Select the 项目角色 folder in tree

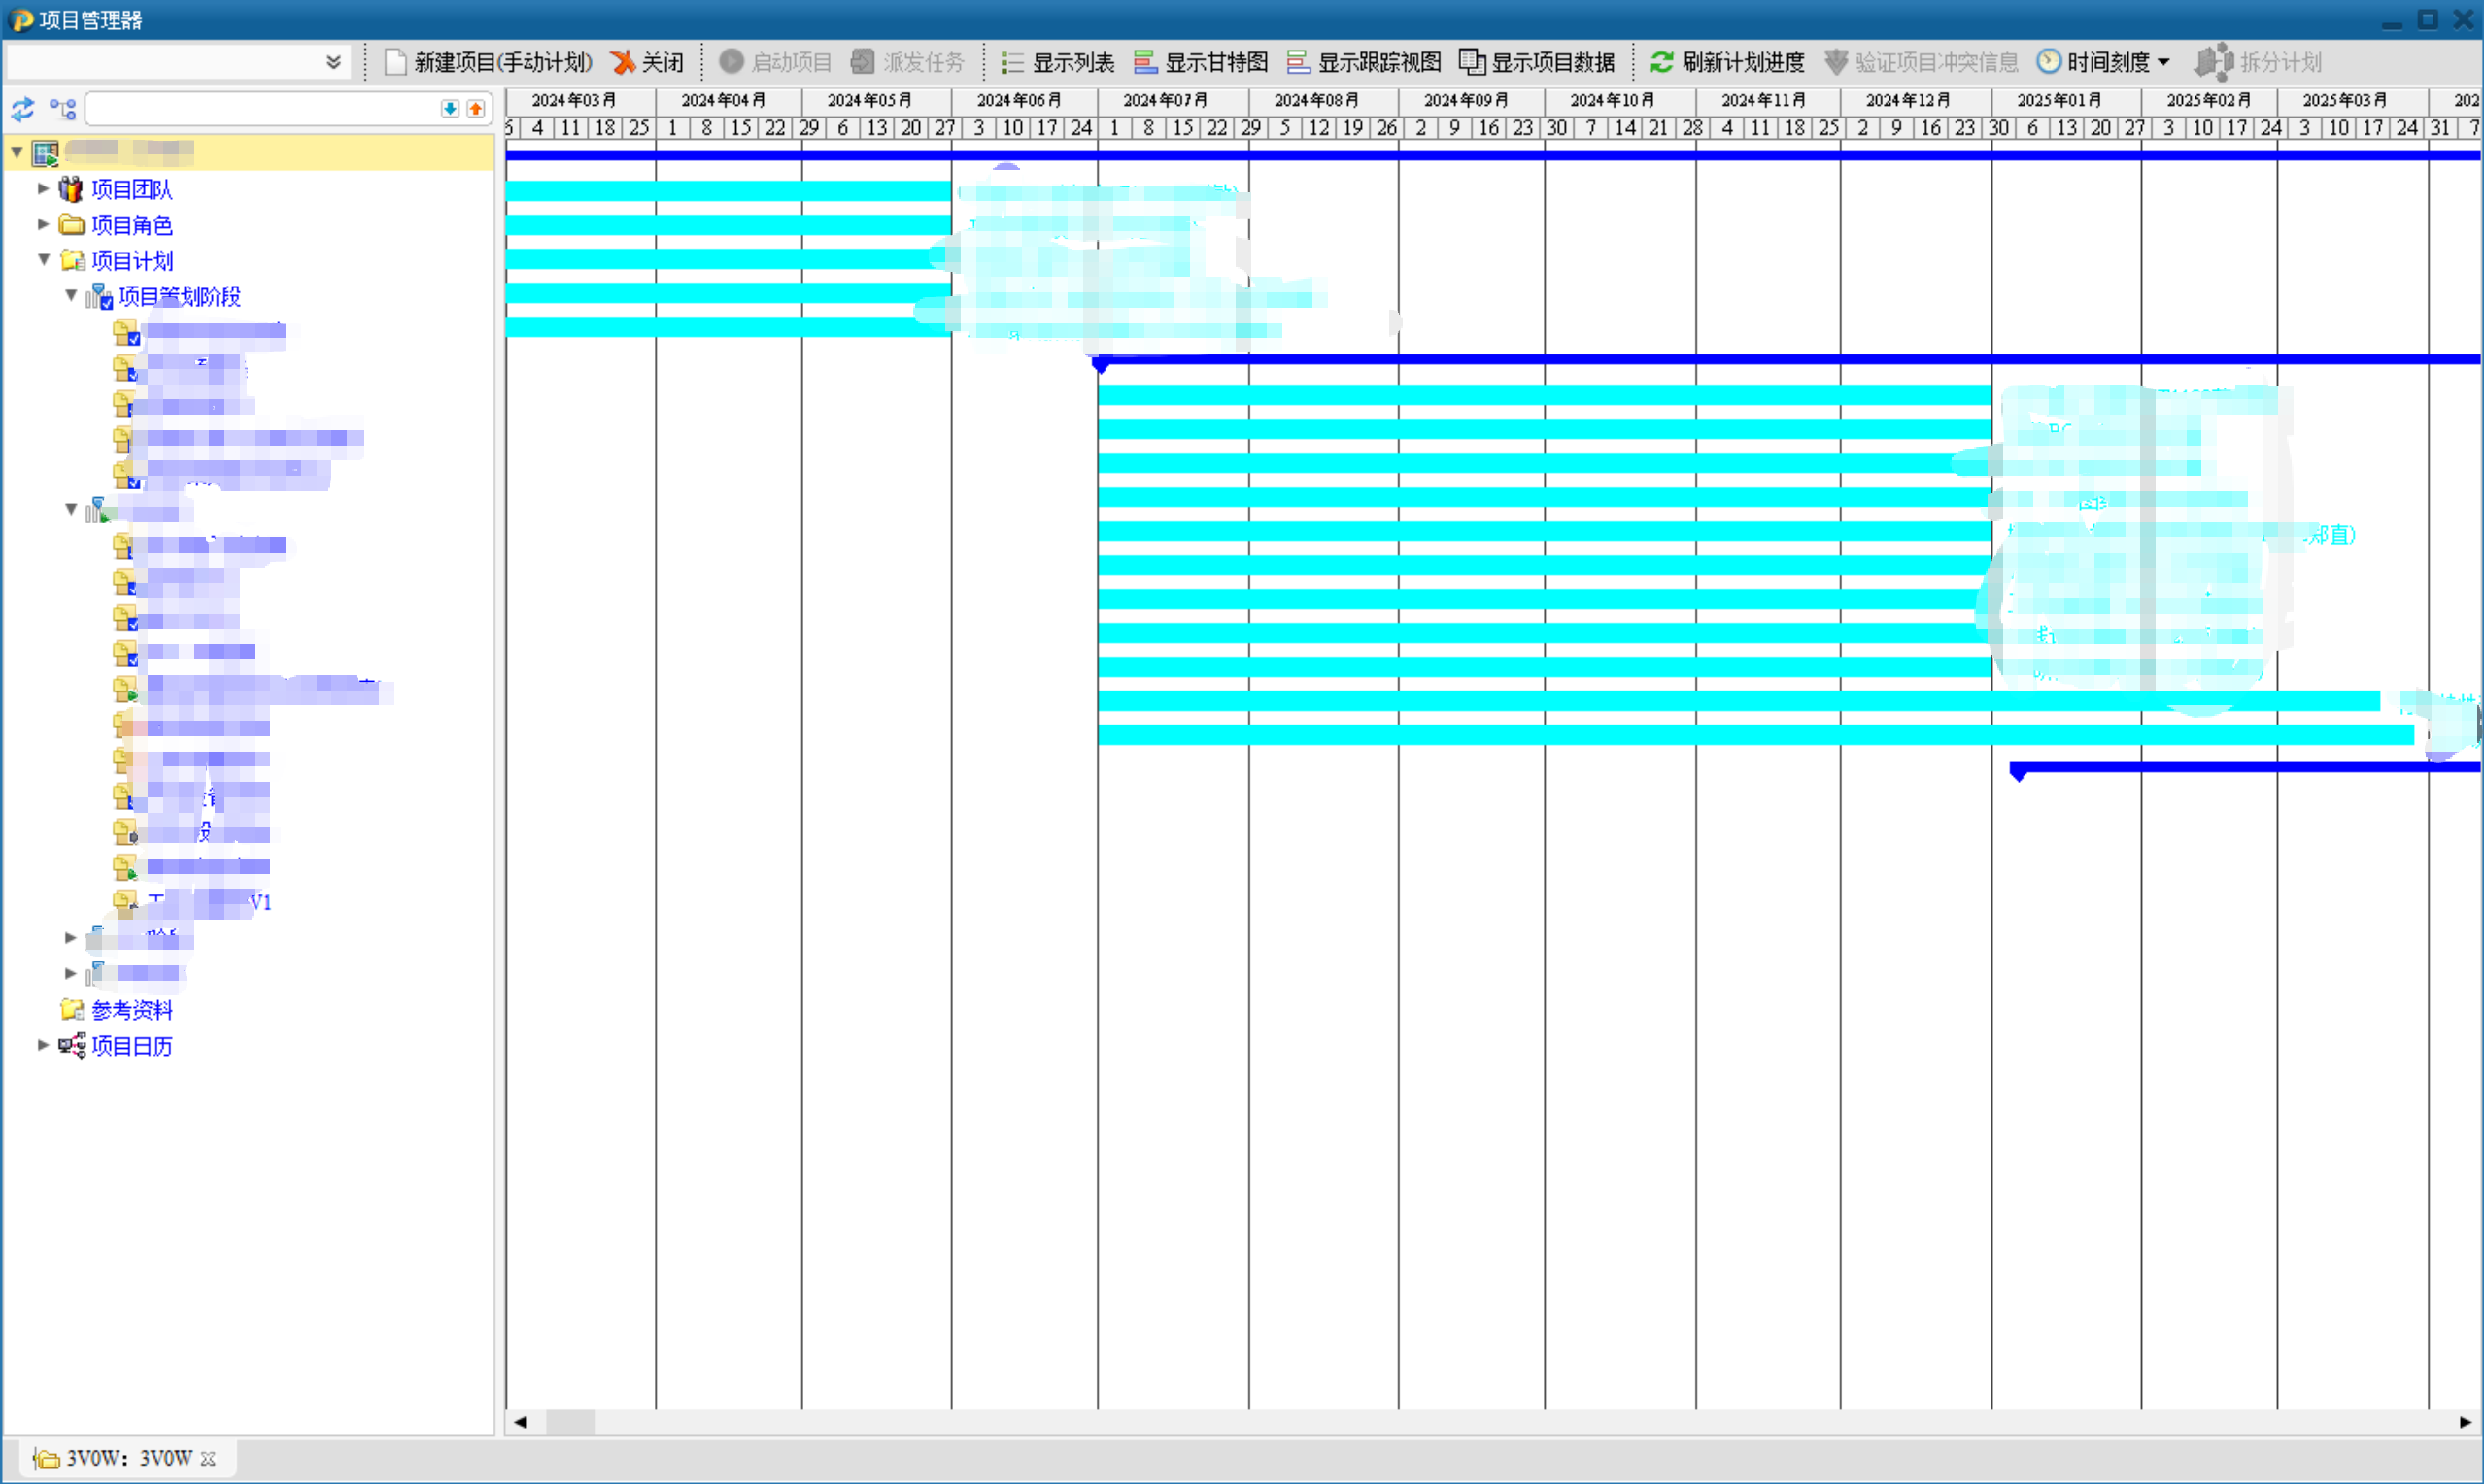132,225
